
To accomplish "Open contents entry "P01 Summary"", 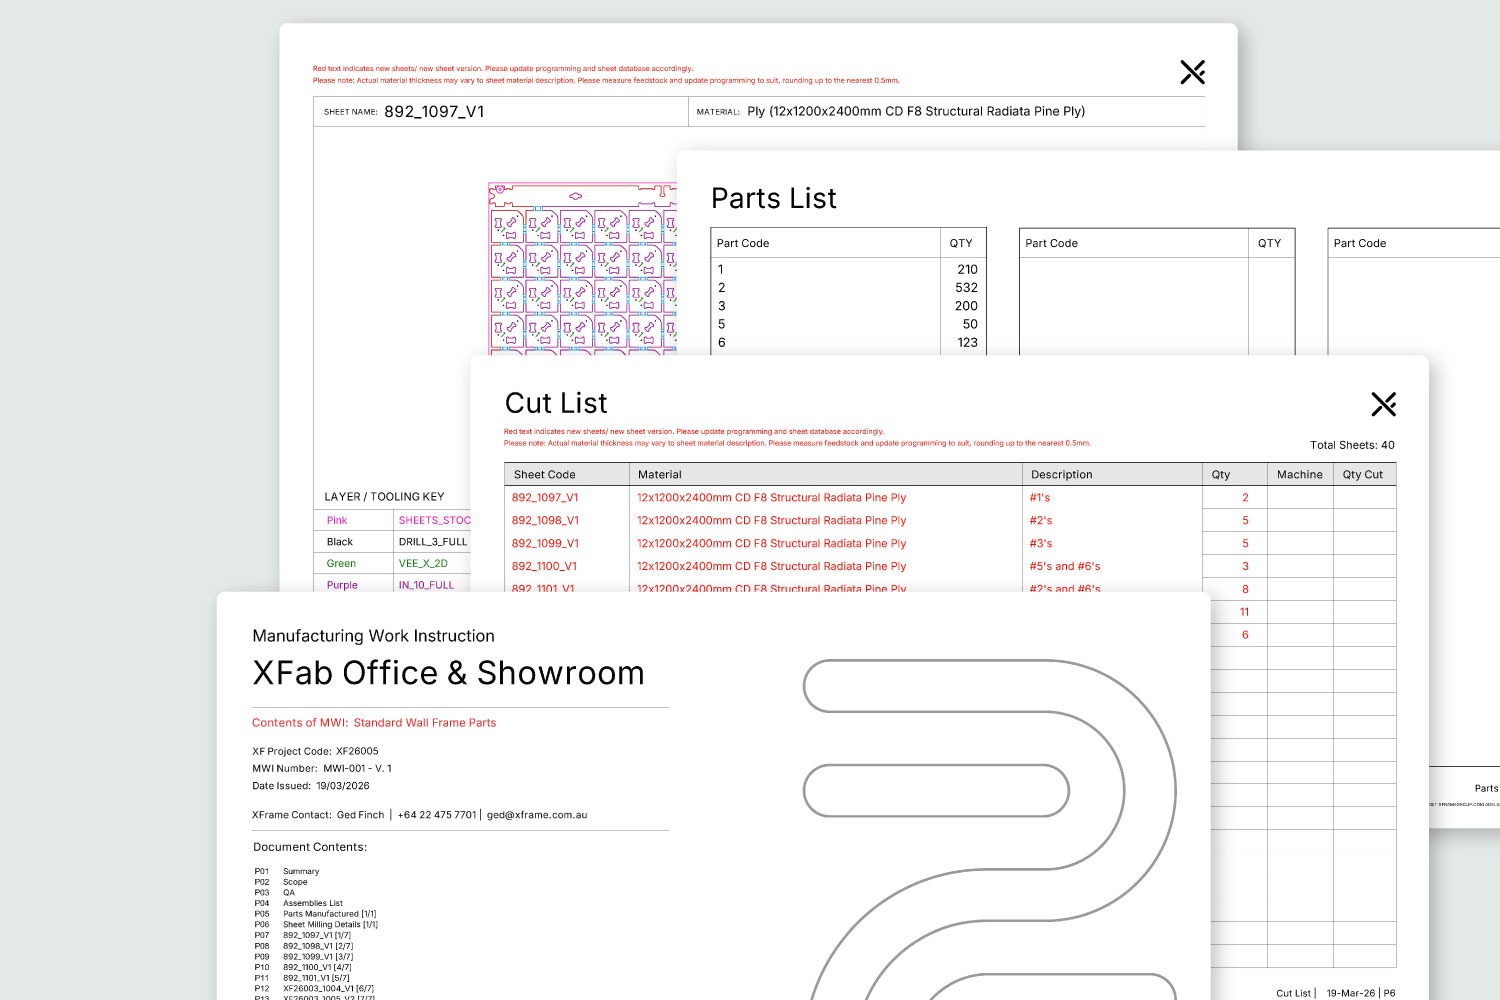I will [287, 872].
